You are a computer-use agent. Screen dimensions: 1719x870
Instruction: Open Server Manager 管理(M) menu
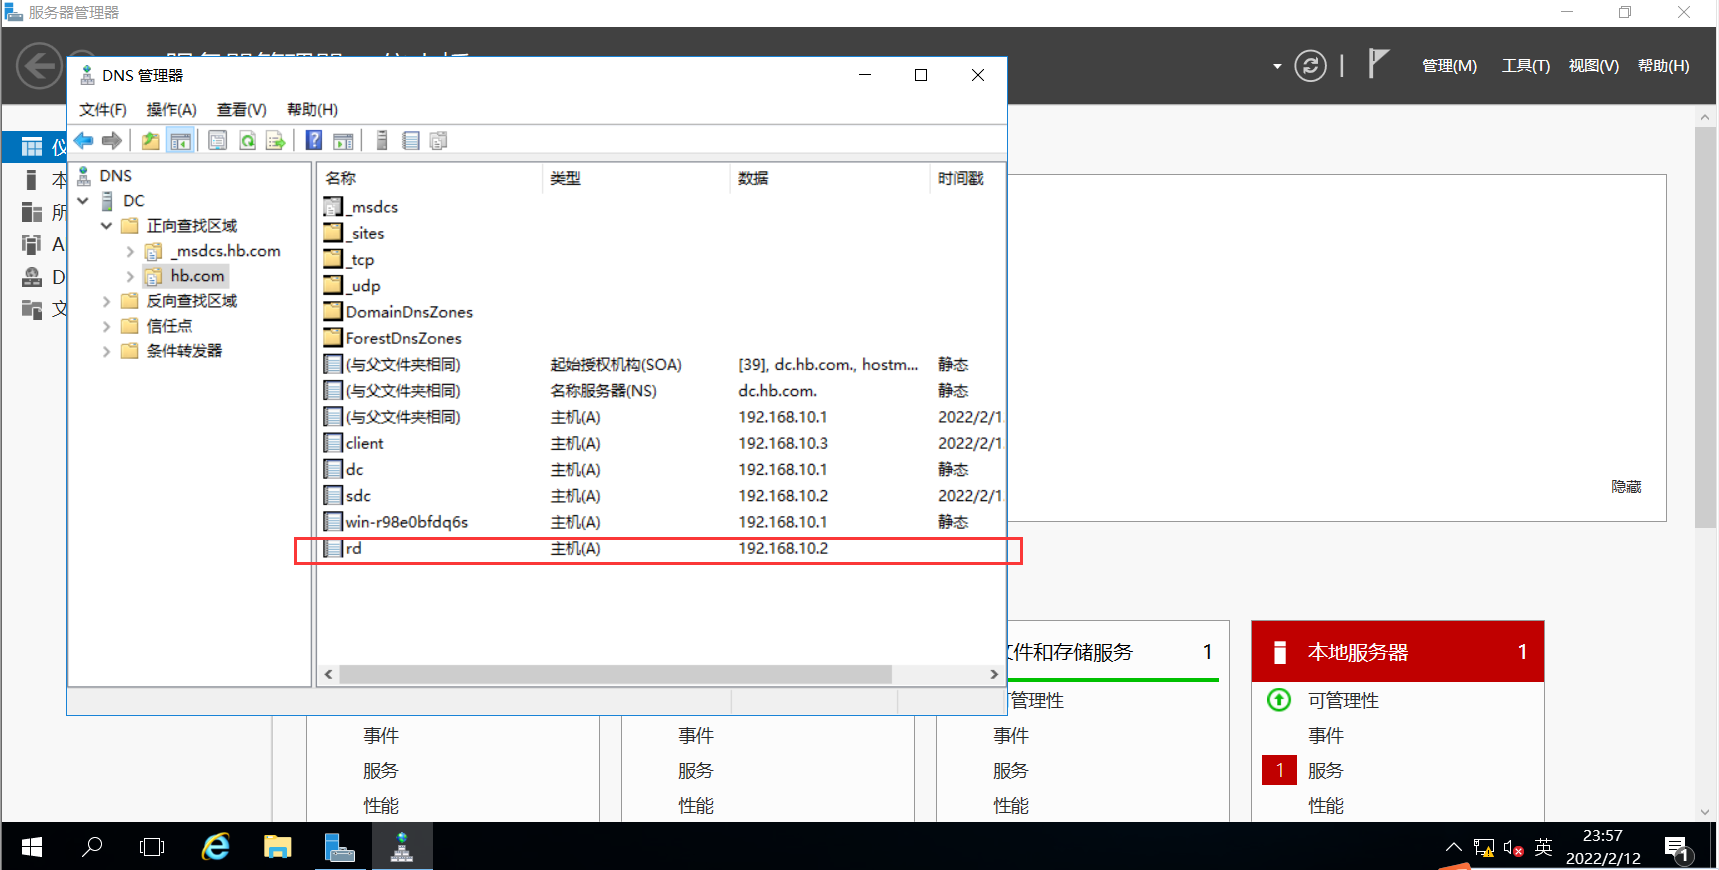(1449, 66)
